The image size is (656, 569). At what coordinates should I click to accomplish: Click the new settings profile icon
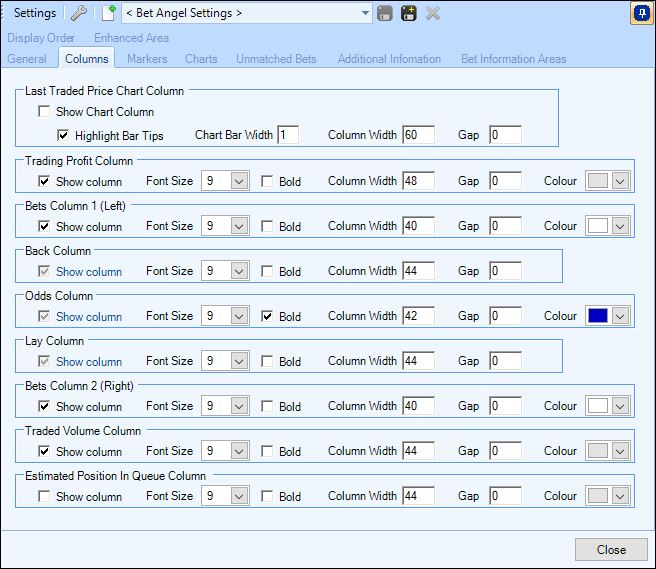pos(109,13)
